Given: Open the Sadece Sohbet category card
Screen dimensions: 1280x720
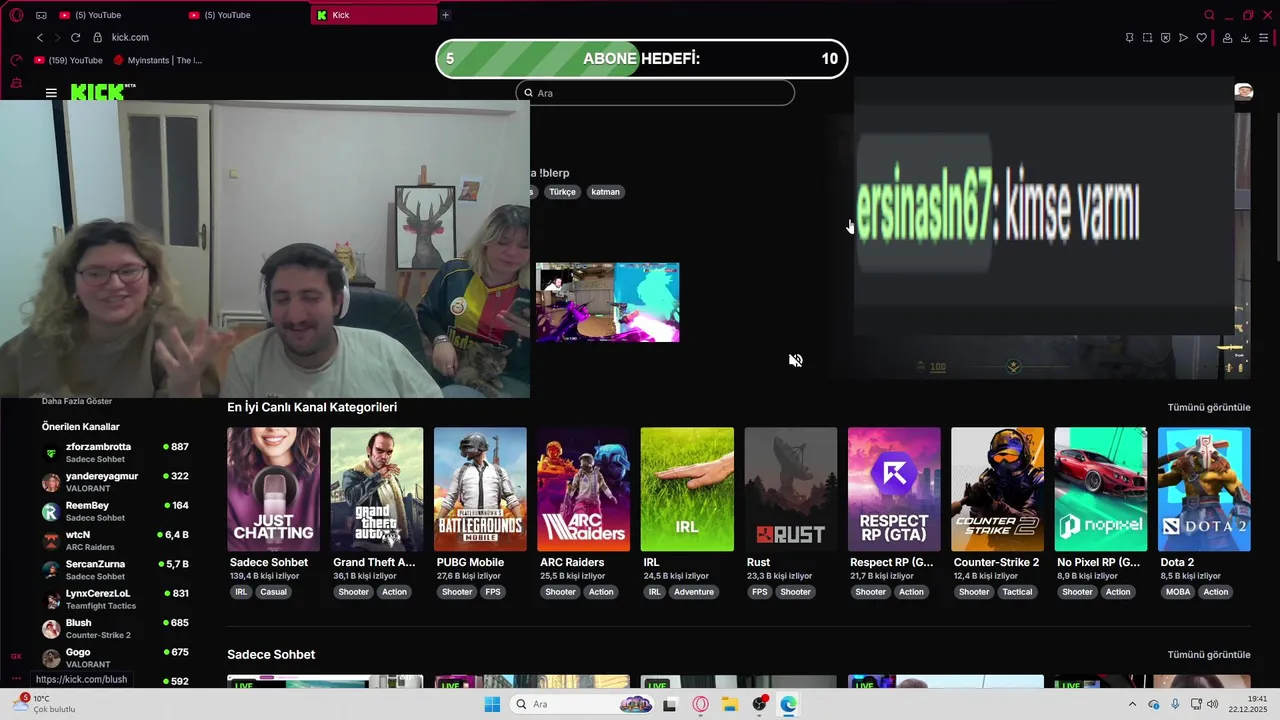Looking at the screenshot, I should (x=273, y=489).
